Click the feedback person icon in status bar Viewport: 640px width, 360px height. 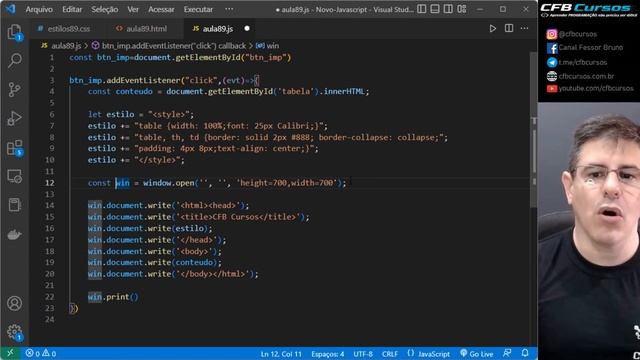(507, 353)
